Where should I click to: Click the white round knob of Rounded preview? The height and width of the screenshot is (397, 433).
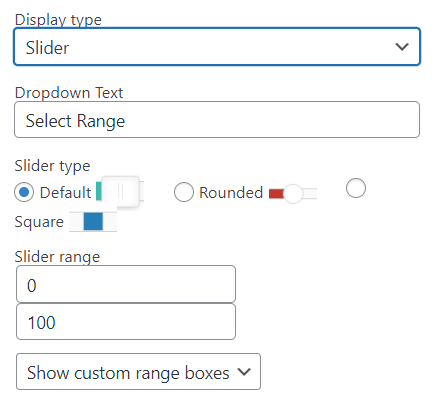coord(293,194)
